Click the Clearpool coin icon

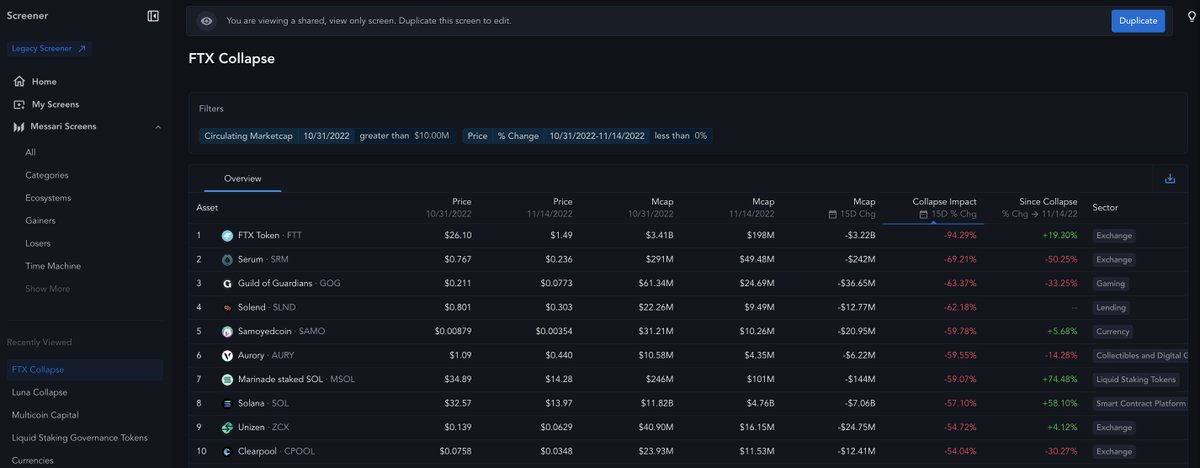pos(227,452)
